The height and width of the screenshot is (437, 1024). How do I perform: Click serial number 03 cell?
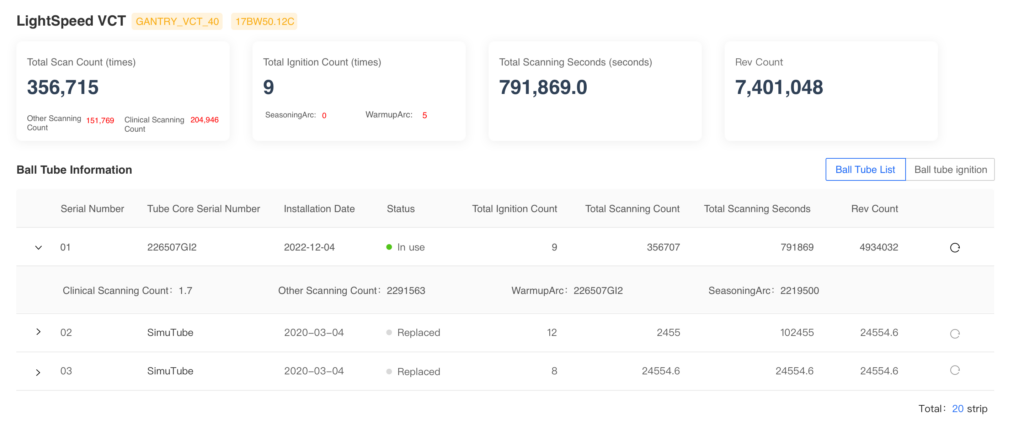tap(66, 371)
